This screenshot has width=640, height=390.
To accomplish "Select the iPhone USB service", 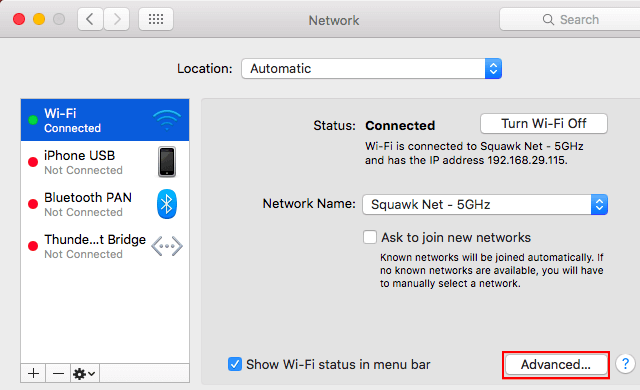I will pyautogui.click(x=105, y=162).
